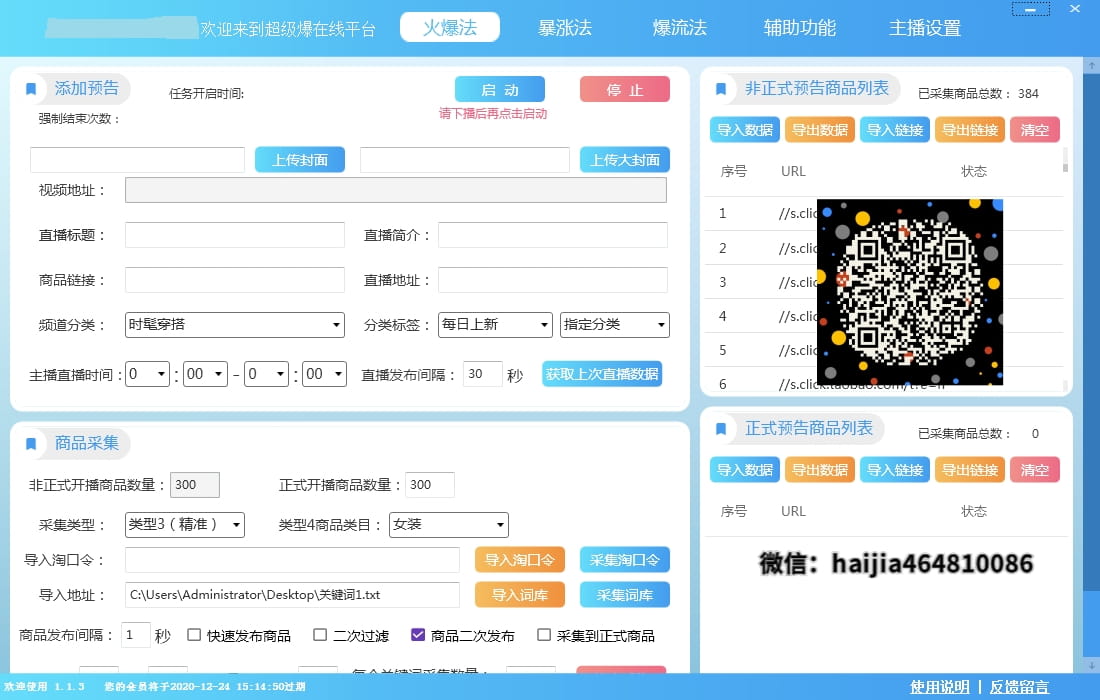
Task: Click the 采集词库 button
Action: [x=624, y=595]
